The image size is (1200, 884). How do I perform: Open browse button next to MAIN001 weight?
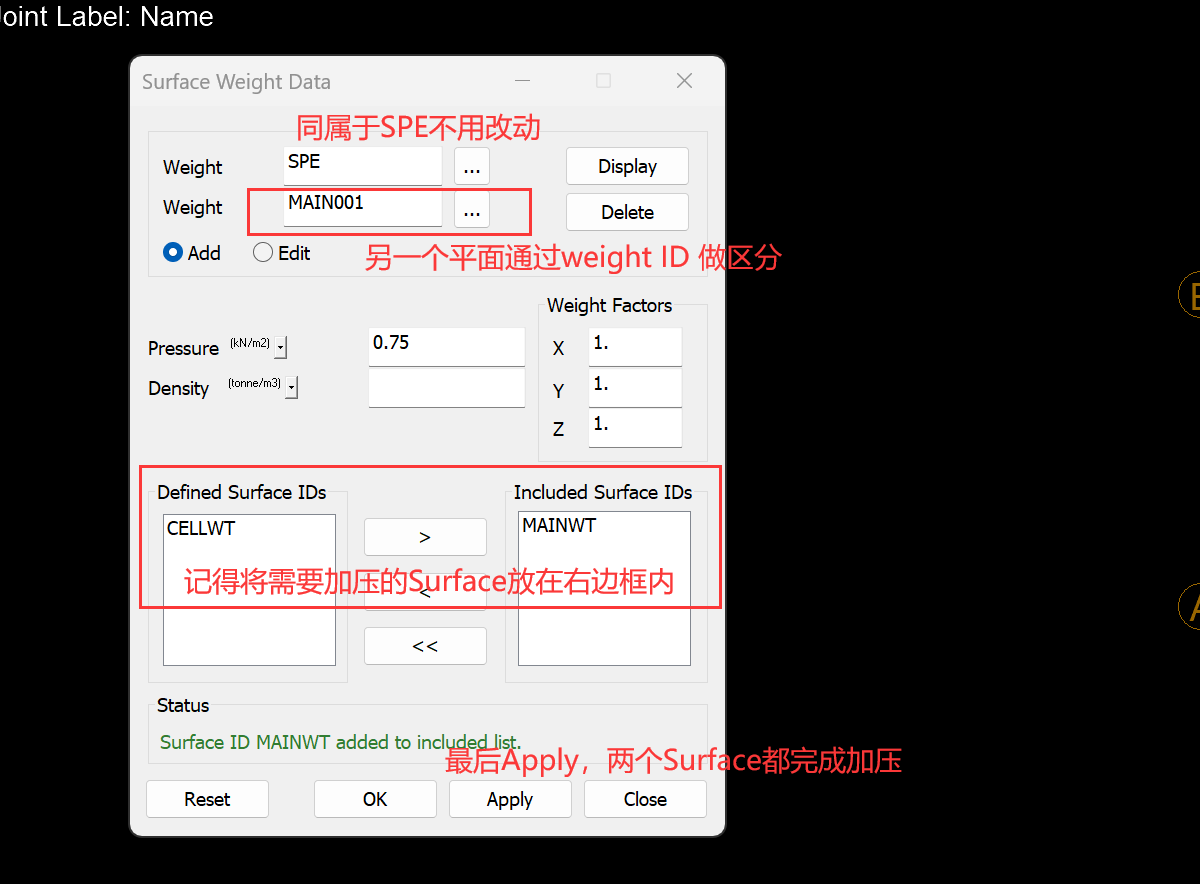(472, 211)
